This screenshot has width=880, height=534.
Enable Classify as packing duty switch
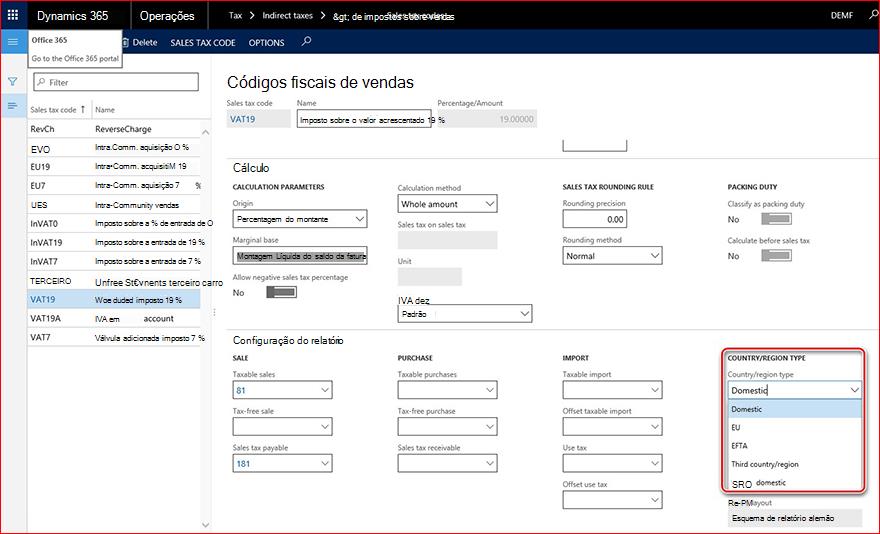click(776, 219)
